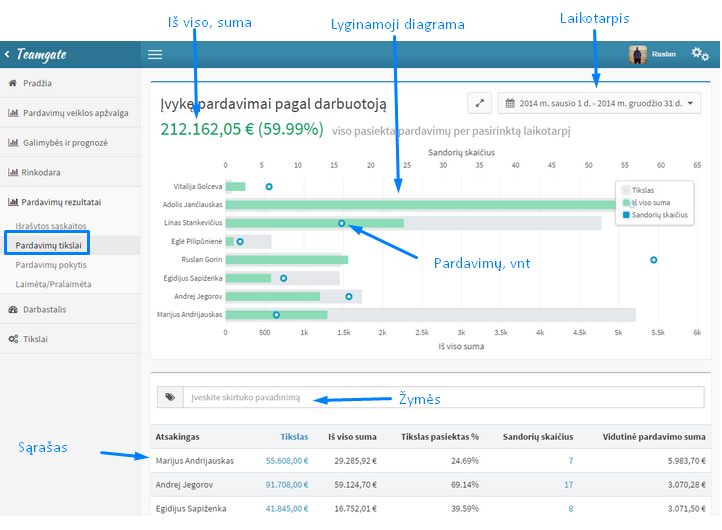Image resolution: width=722 pixels, height=530 pixels.
Task: Click Adolis Jančiauskas green bar in chart
Action: (420, 205)
